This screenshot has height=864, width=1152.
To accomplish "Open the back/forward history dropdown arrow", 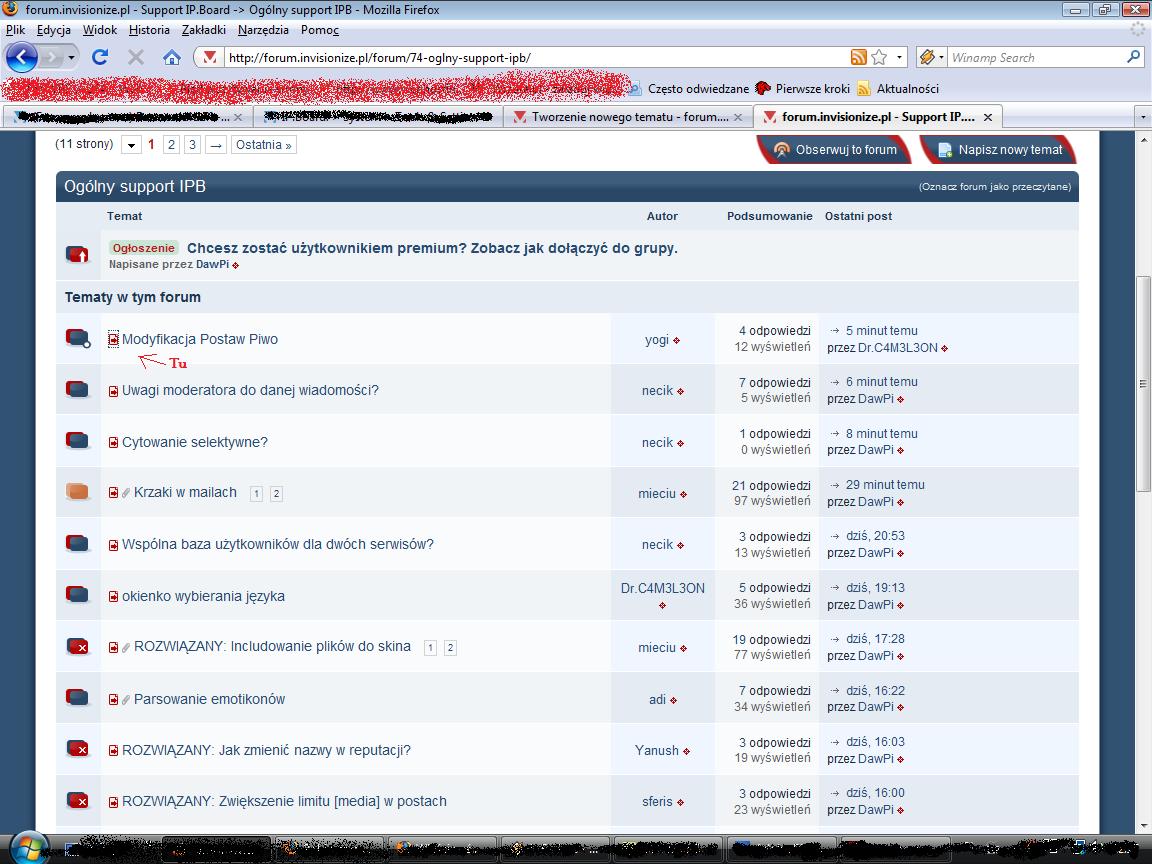I will [73, 57].
